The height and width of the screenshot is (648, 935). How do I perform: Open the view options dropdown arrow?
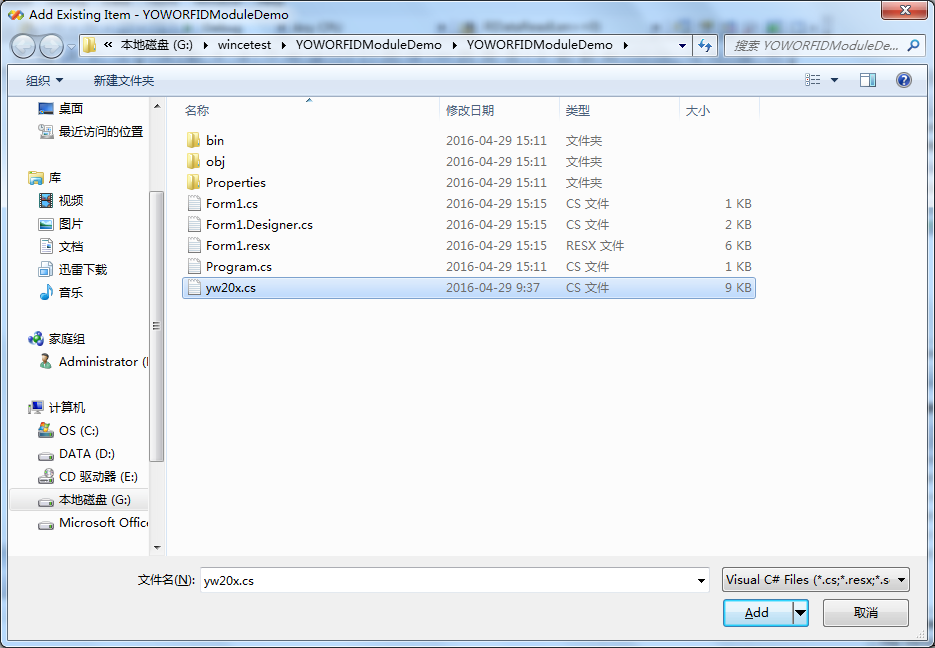[x=835, y=80]
